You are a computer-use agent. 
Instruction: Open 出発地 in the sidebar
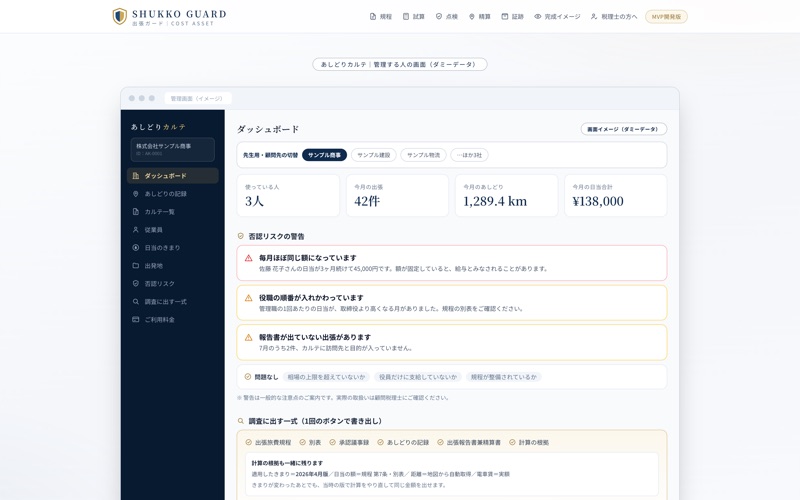coord(172,266)
